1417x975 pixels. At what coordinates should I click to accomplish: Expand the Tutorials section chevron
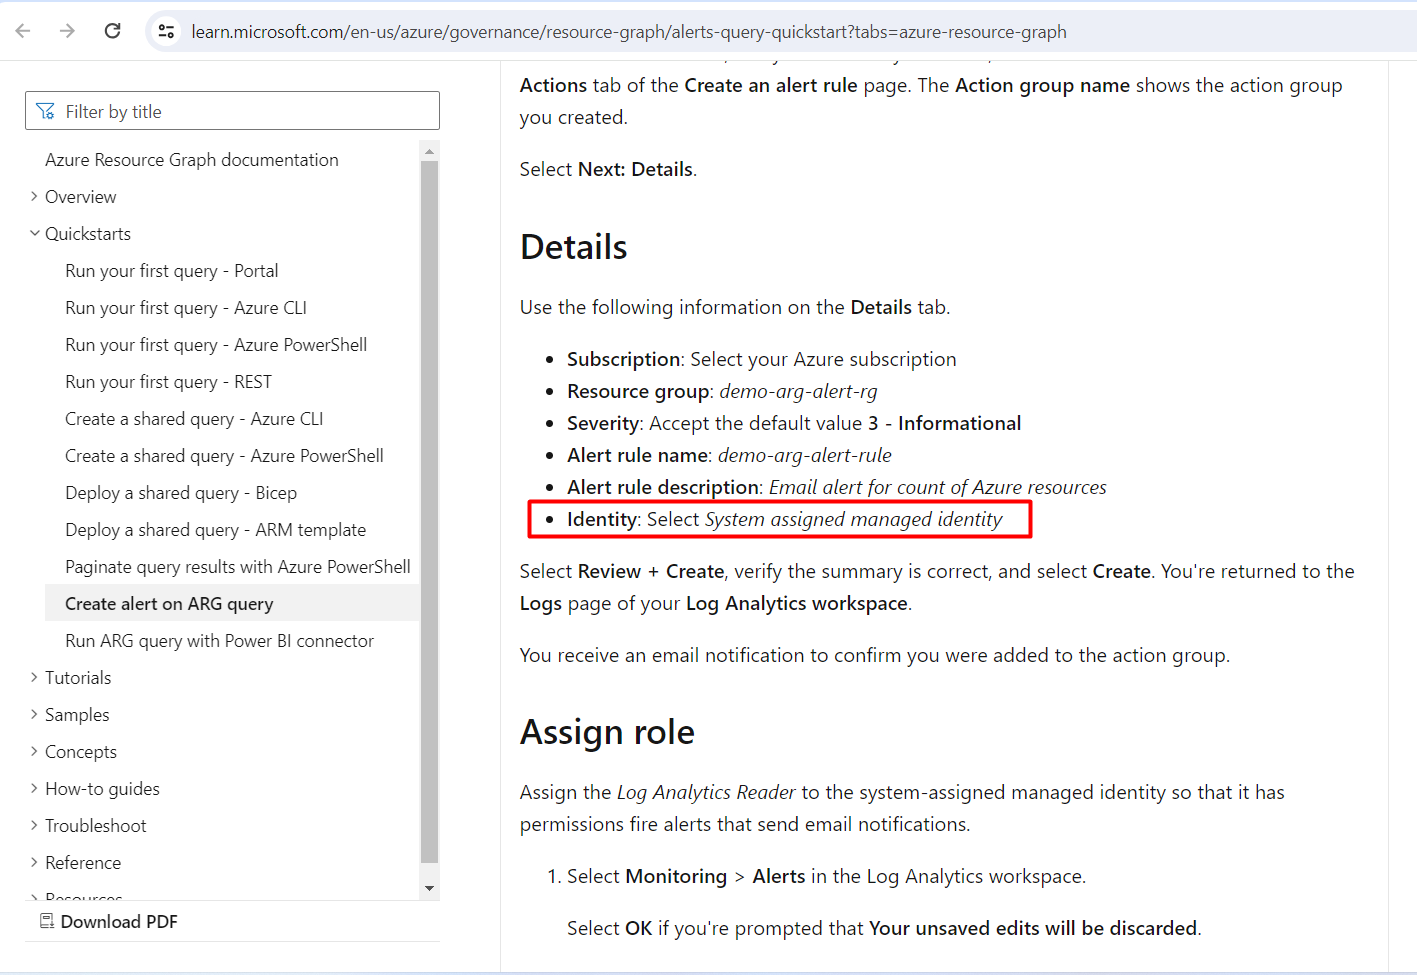point(34,677)
